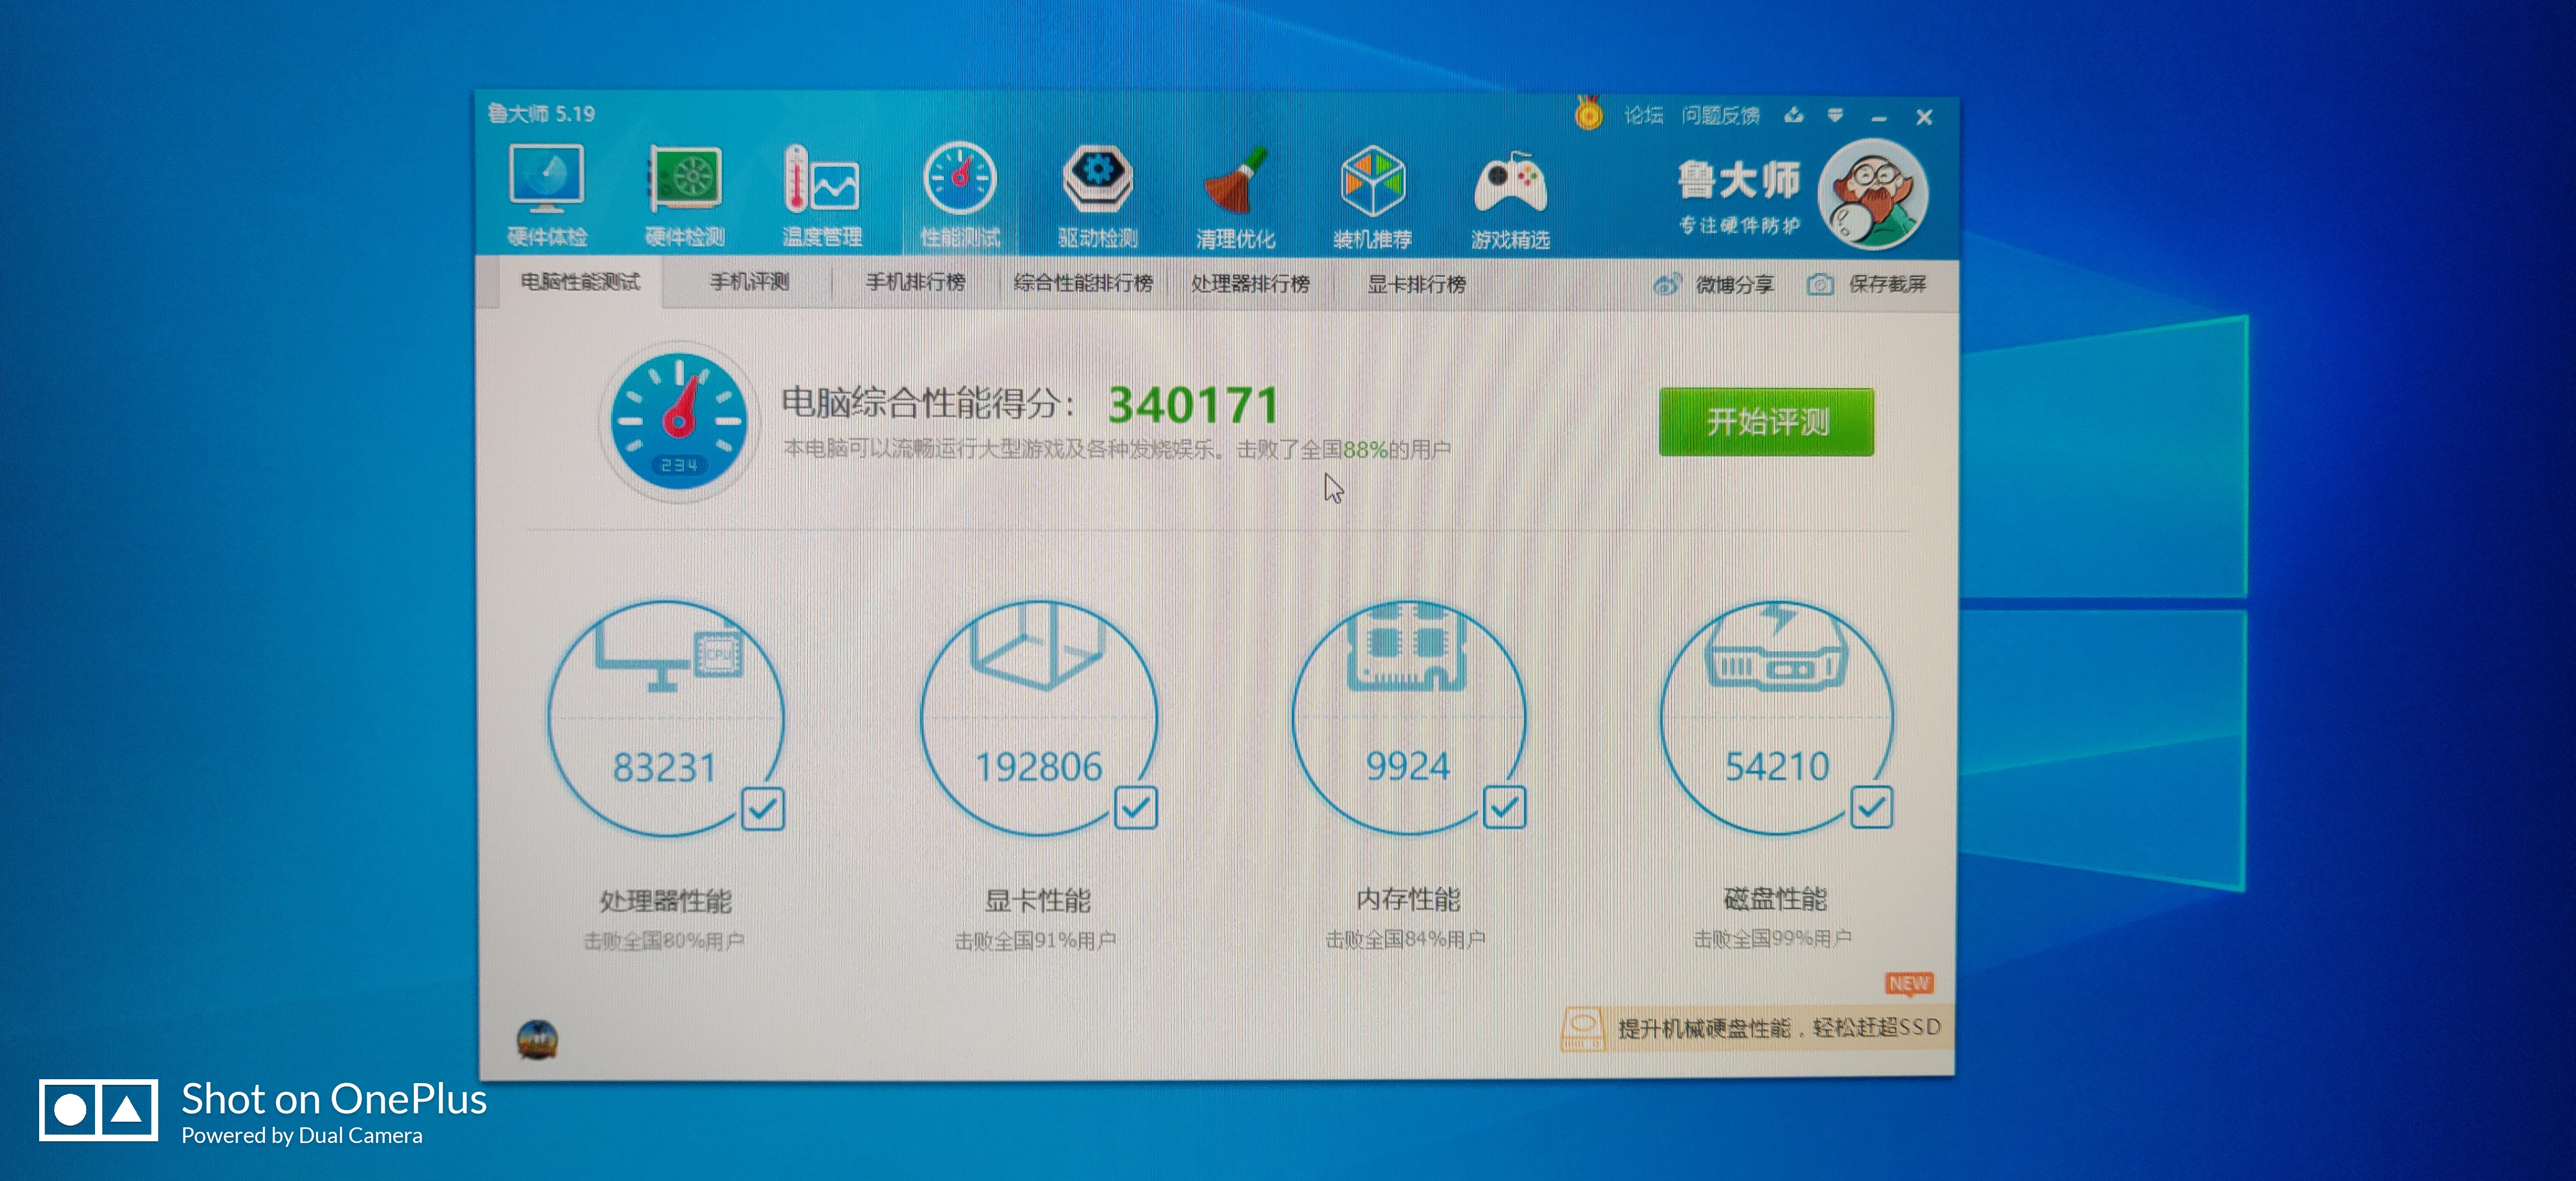Switch to the 显卡排行榜 tab
This screenshot has height=1181, width=2576.
coord(1417,284)
